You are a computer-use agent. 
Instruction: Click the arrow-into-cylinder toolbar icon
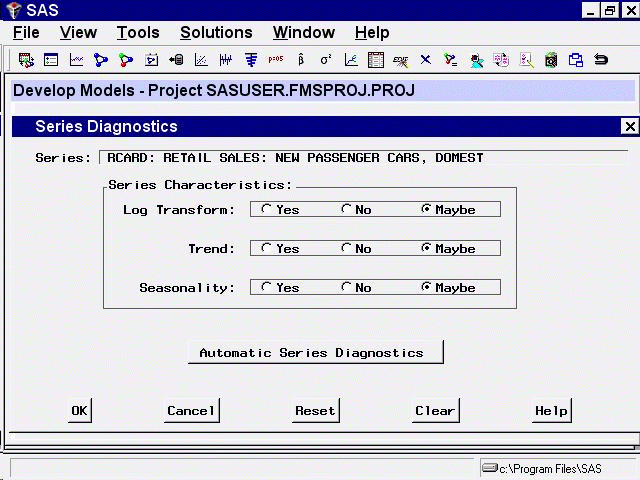click(176, 60)
